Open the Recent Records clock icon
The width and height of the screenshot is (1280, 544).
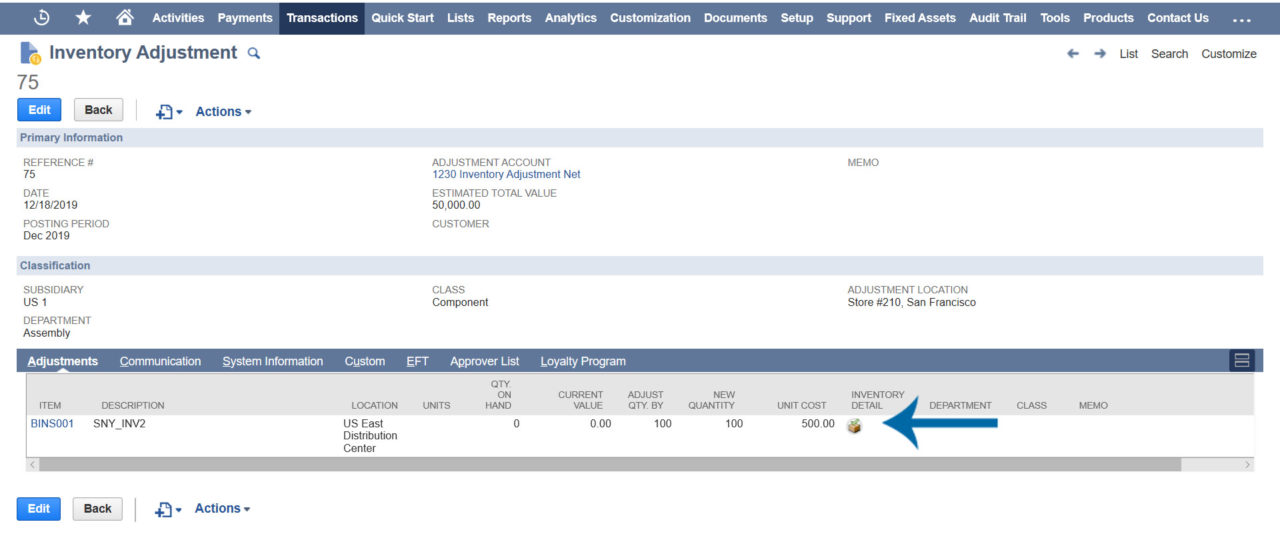[42, 17]
